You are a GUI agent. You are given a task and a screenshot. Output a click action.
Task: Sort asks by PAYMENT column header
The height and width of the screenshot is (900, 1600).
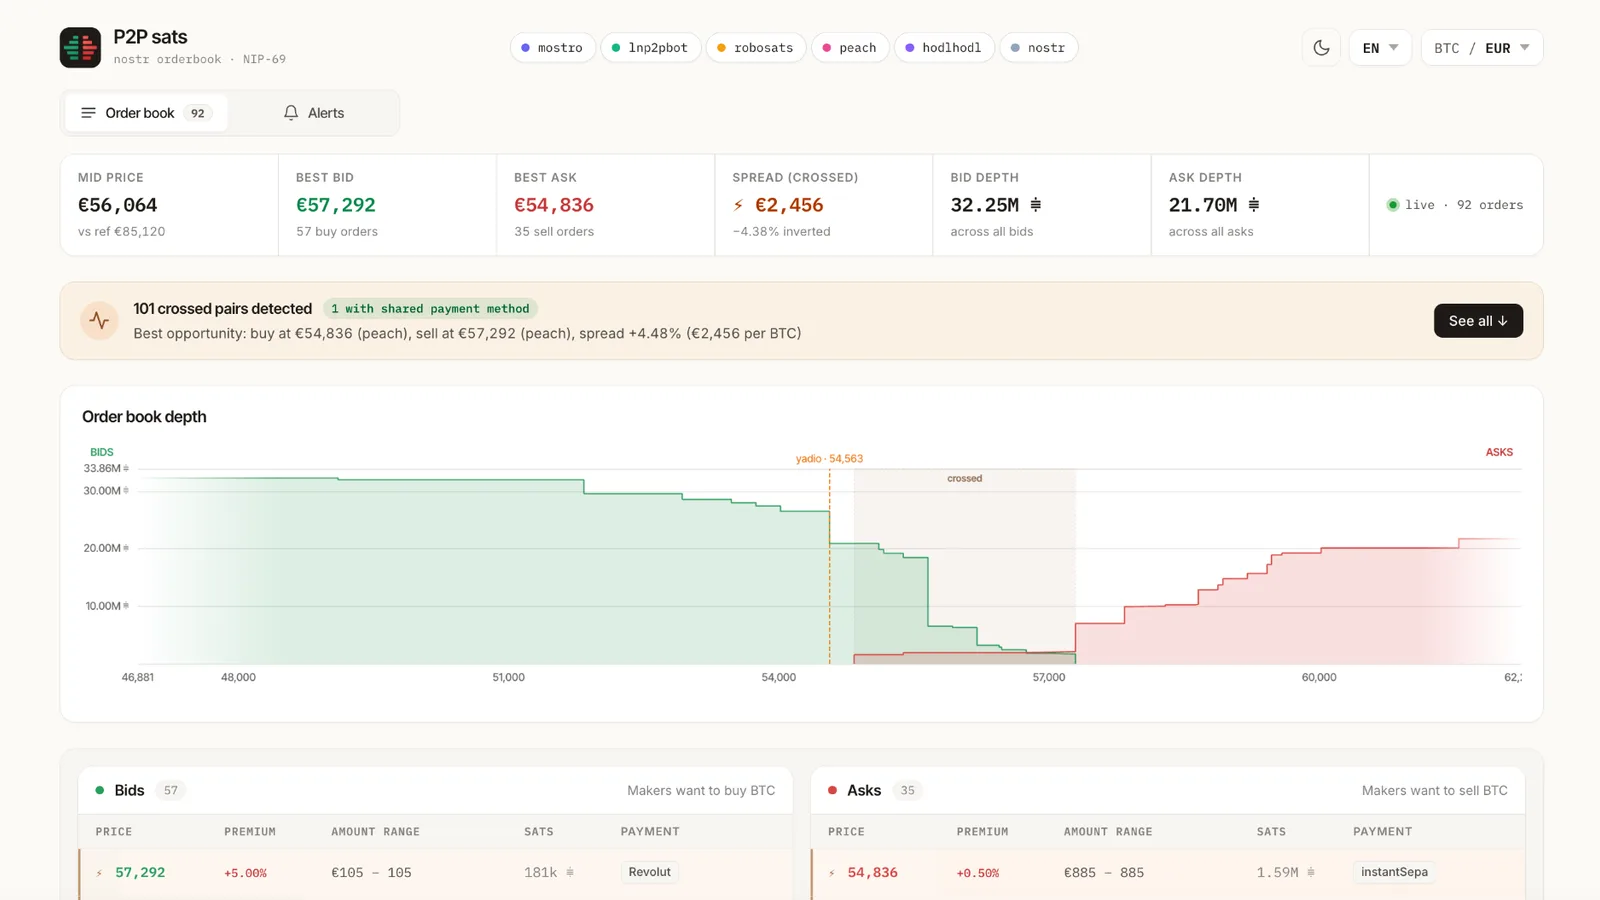tap(1383, 832)
